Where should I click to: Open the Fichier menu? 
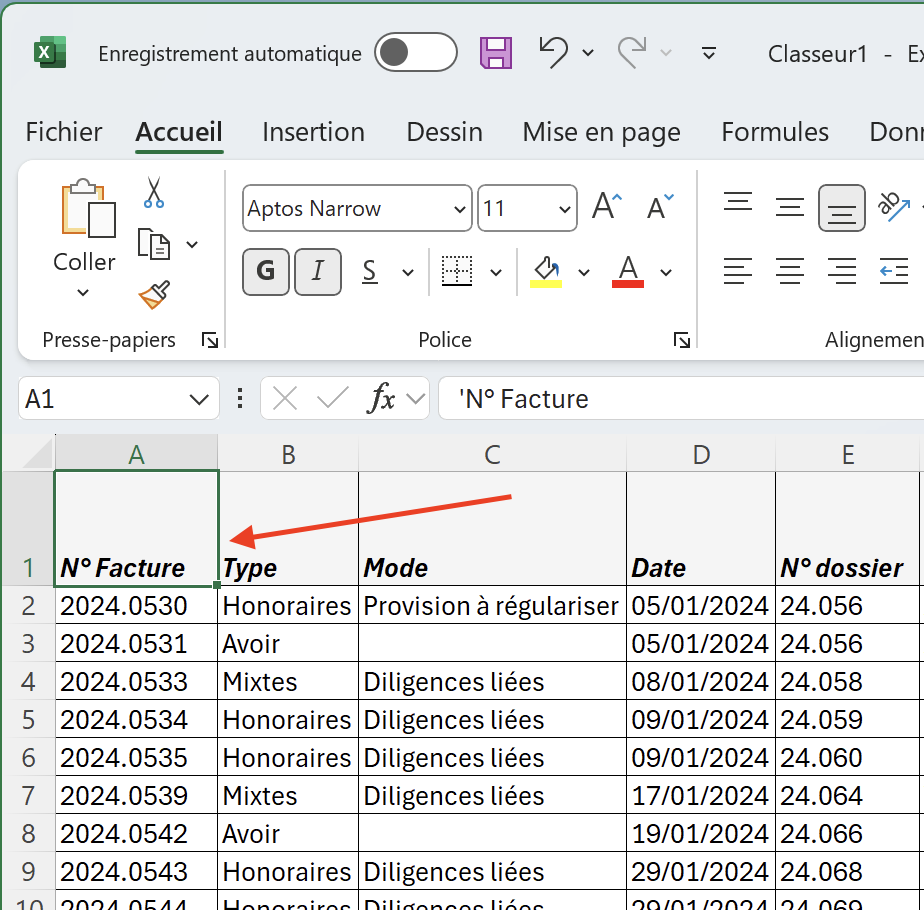pos(64,132)
